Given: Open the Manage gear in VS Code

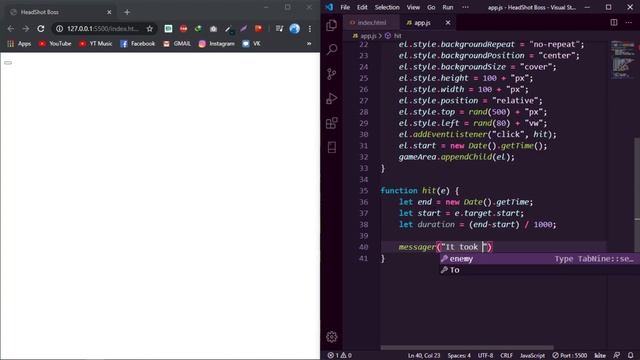Looking at the screenshot, I should (332, 337).
